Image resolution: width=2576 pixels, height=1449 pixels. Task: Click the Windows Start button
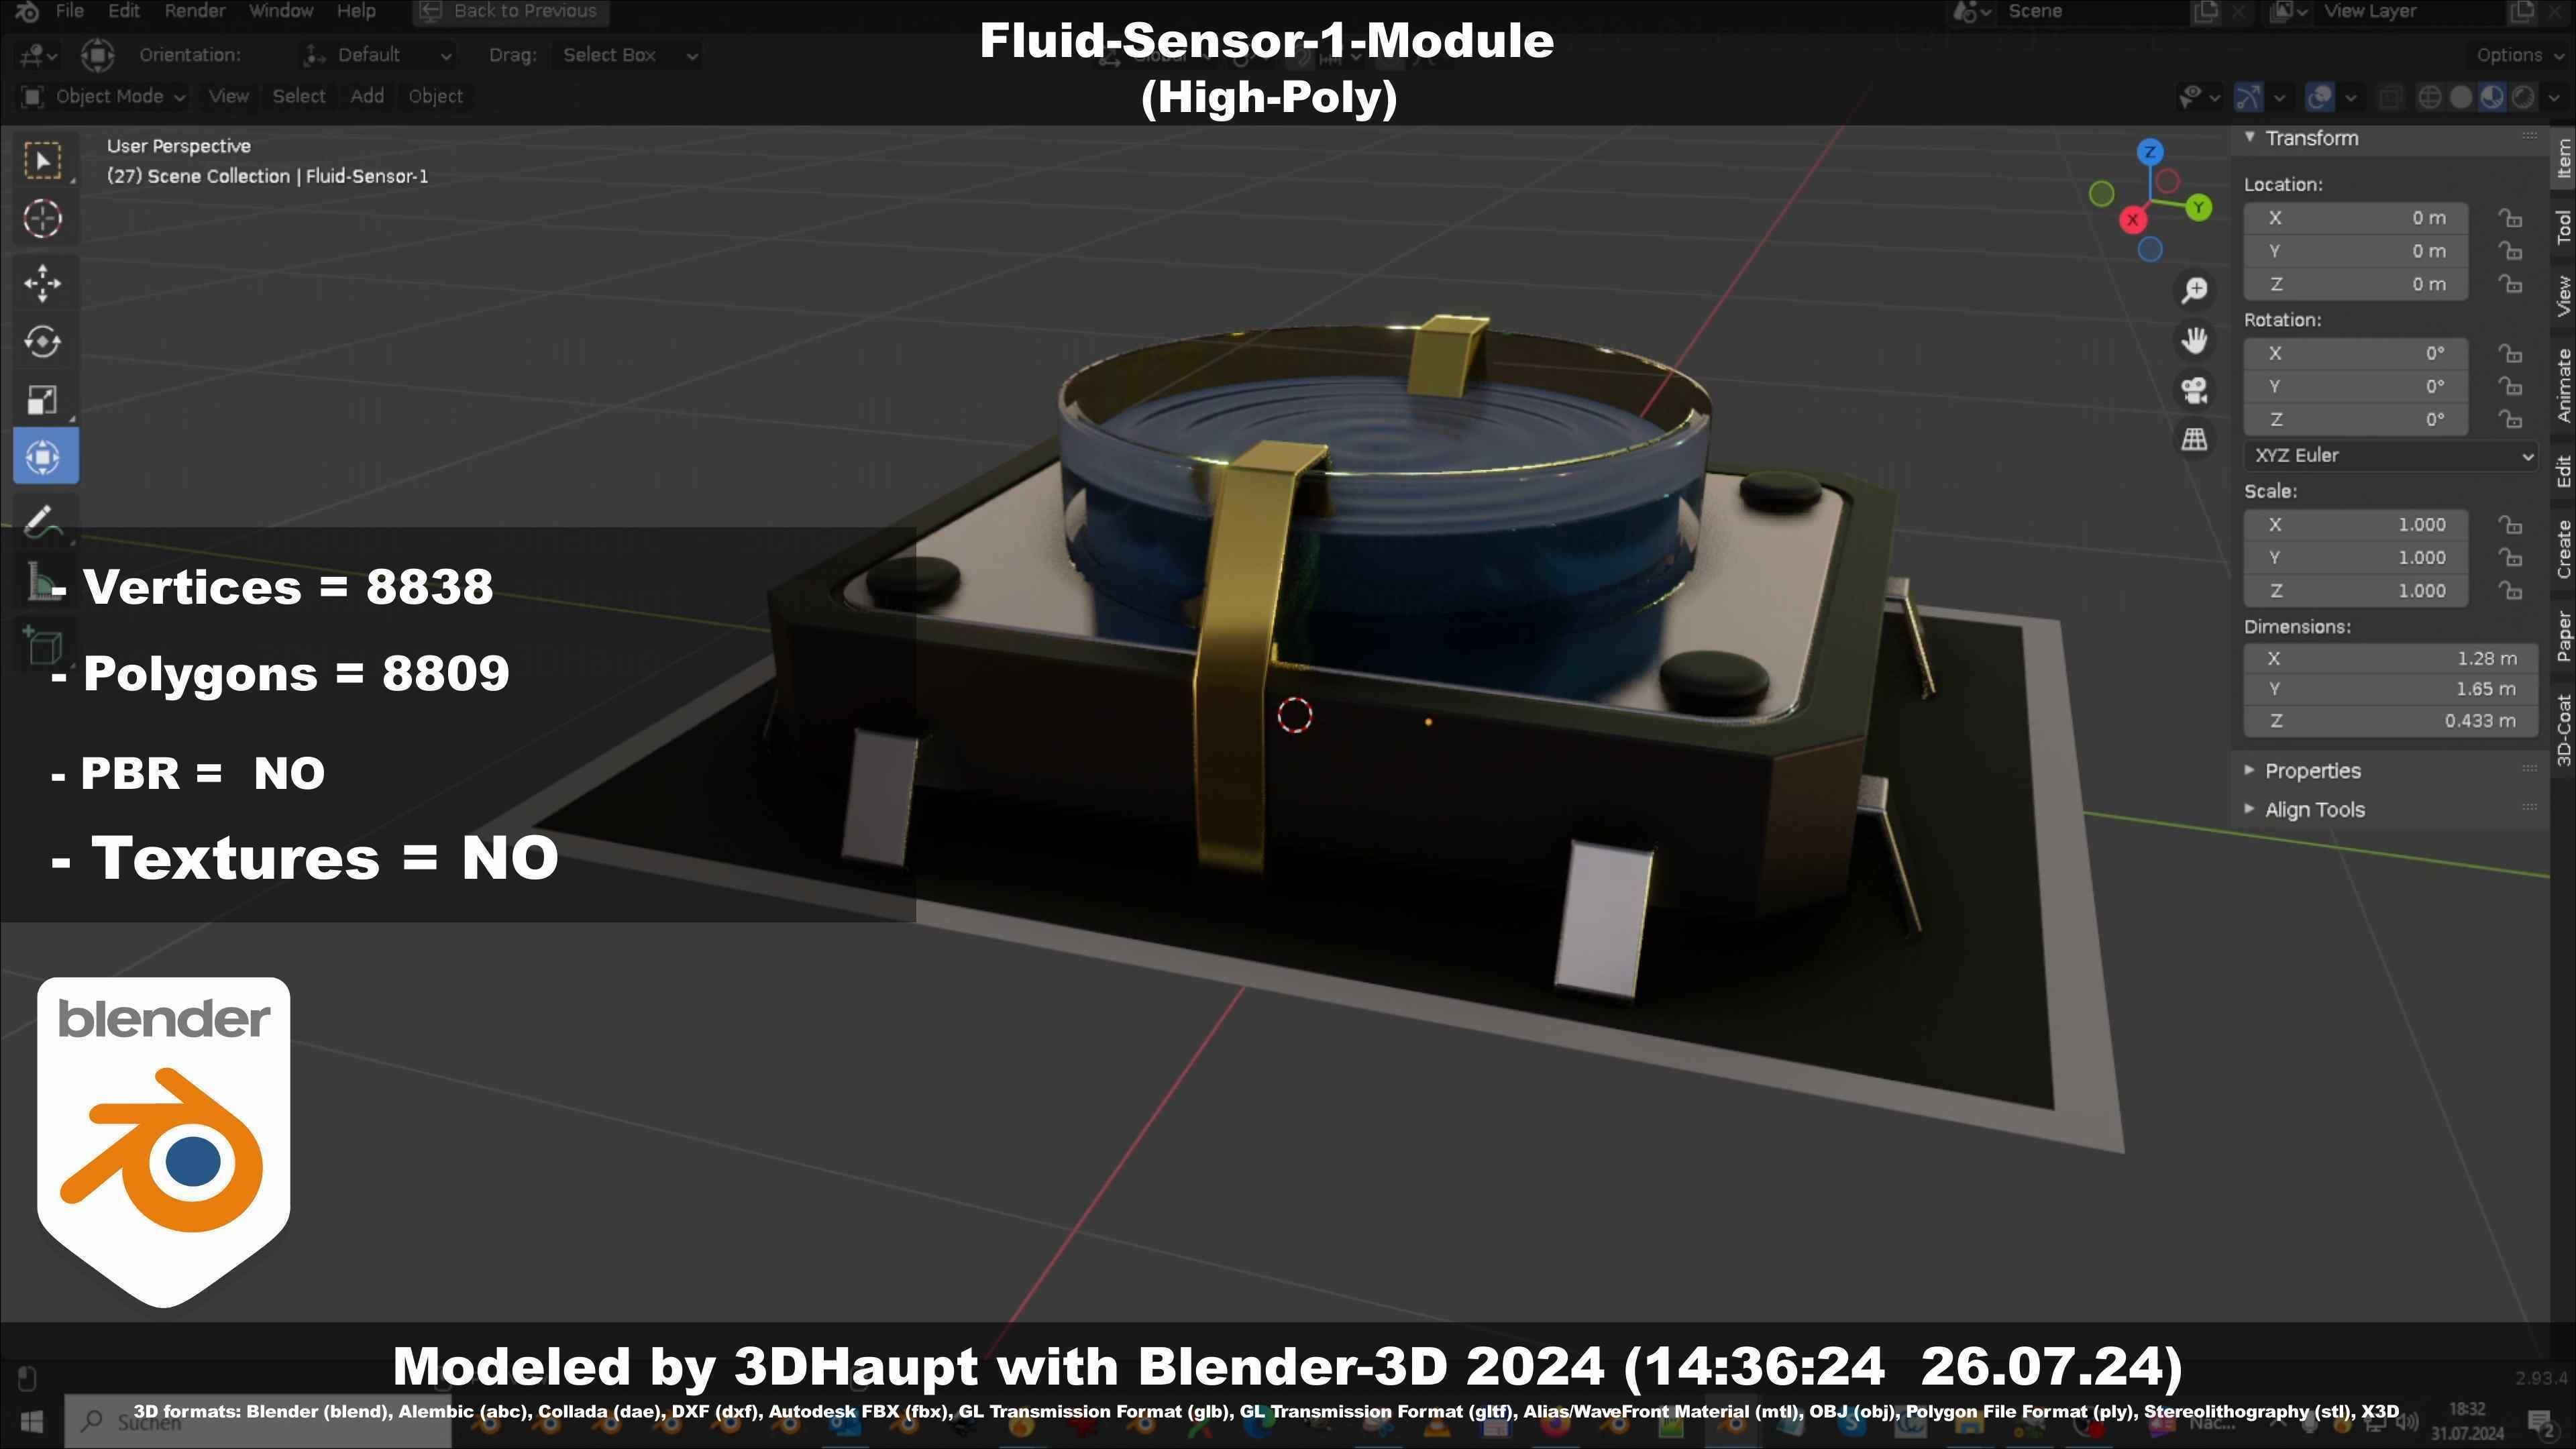pyautogui.click(x=31, y=1421)
